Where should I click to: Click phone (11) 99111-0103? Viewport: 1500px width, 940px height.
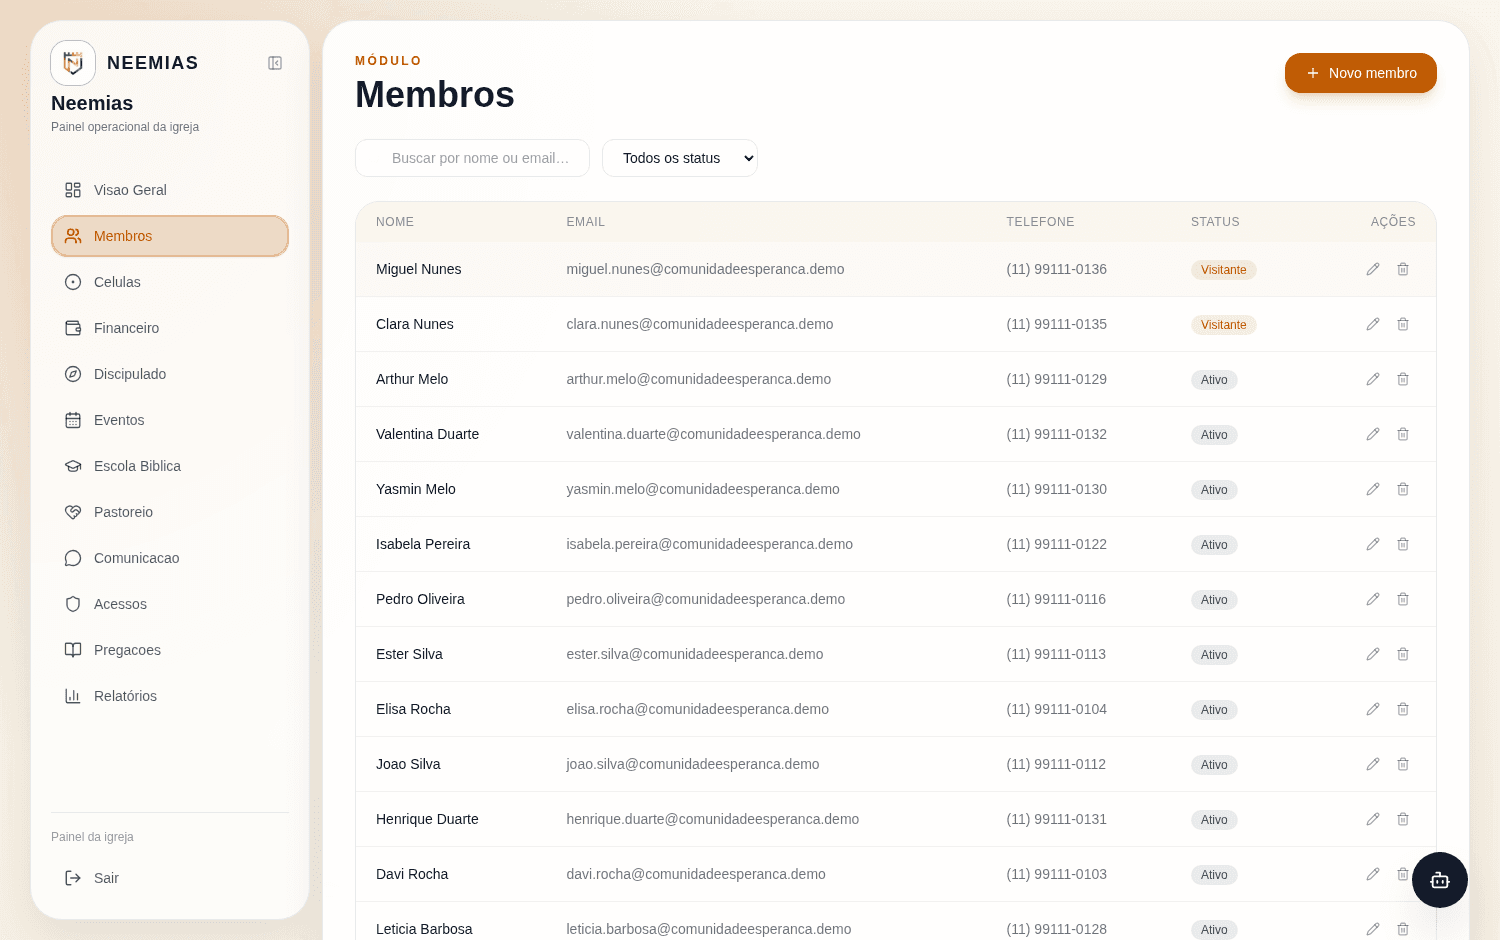1056,874
